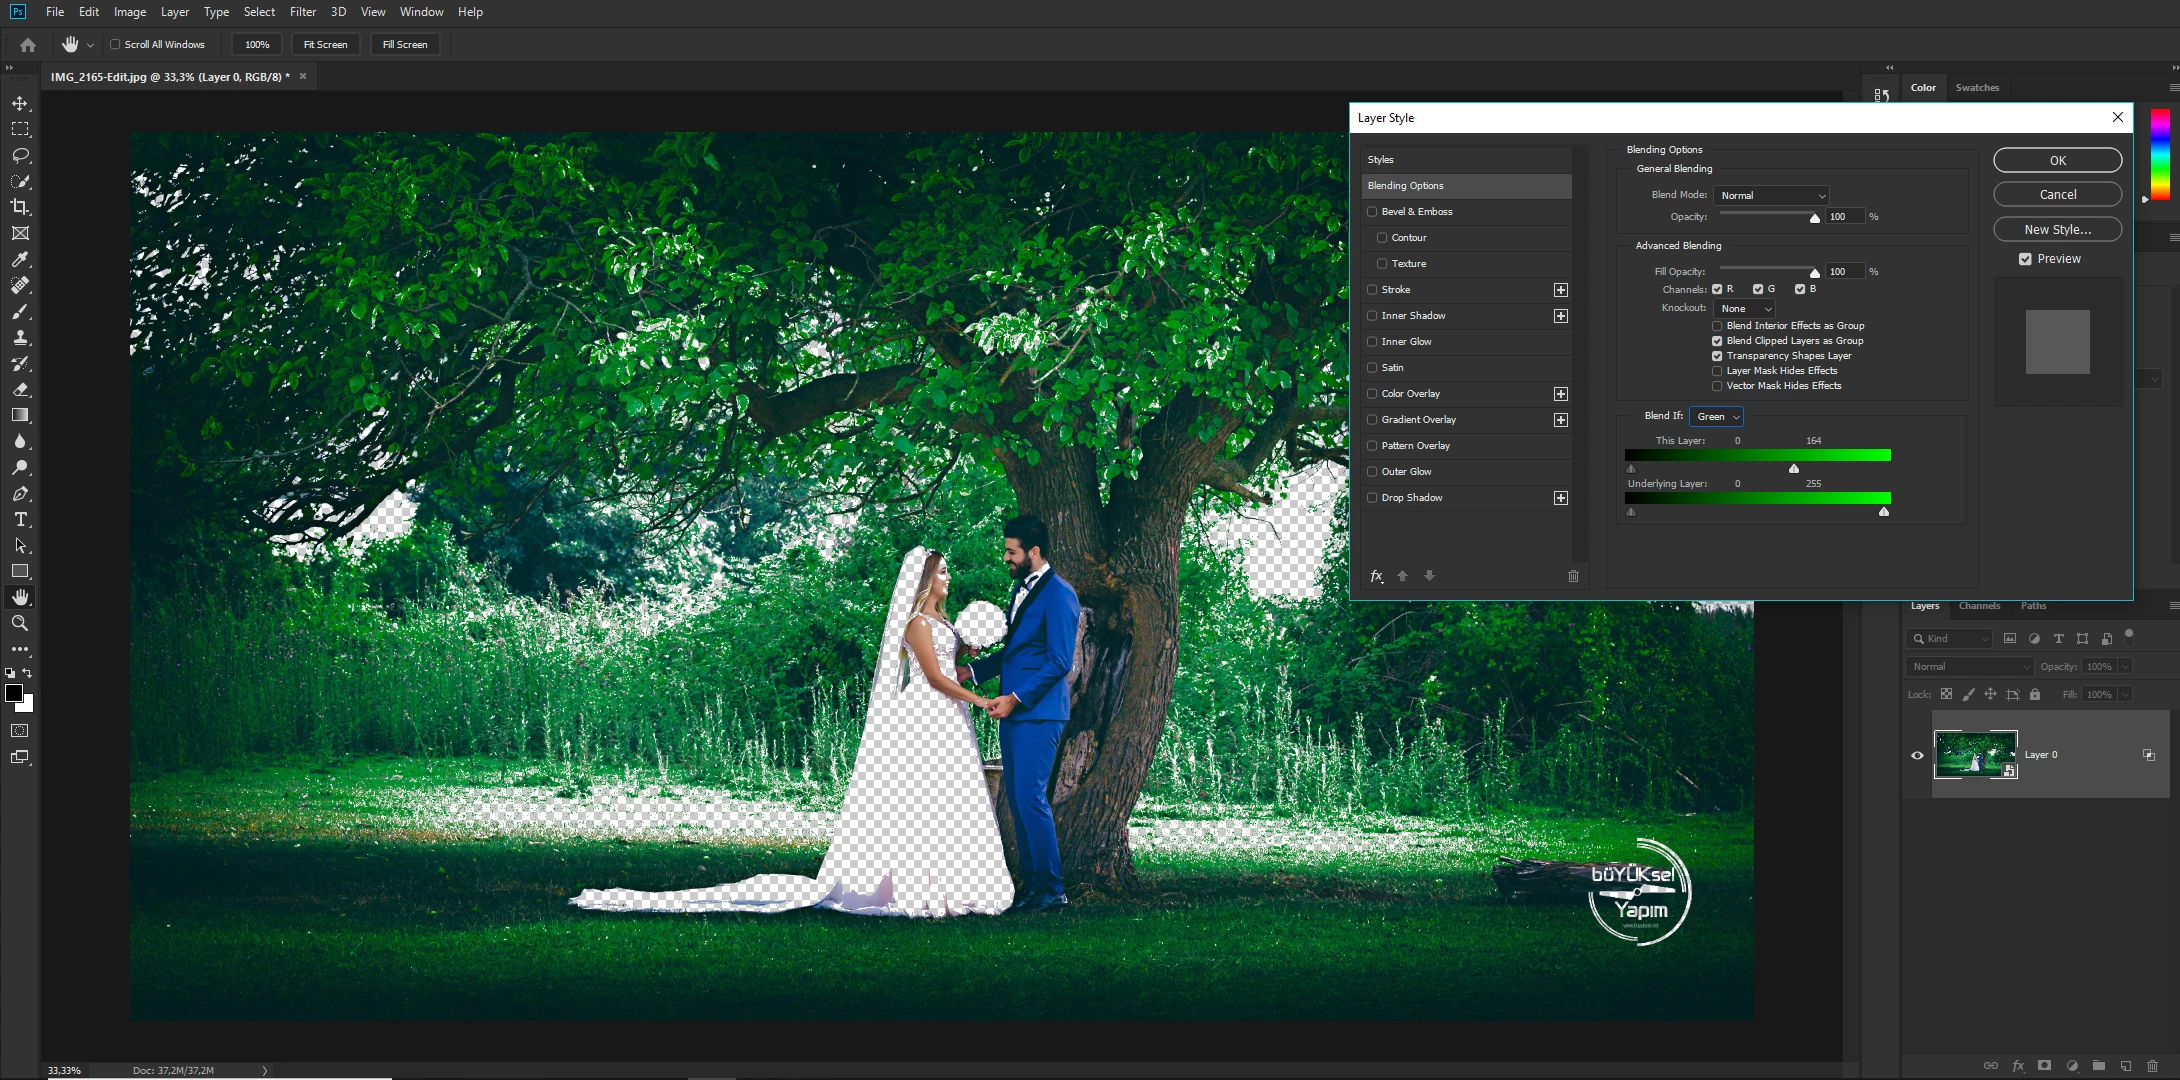Hide Layer 0 with the eye icon
The width and height of the screenshot is (2180, 1080).
point(1917,755)
